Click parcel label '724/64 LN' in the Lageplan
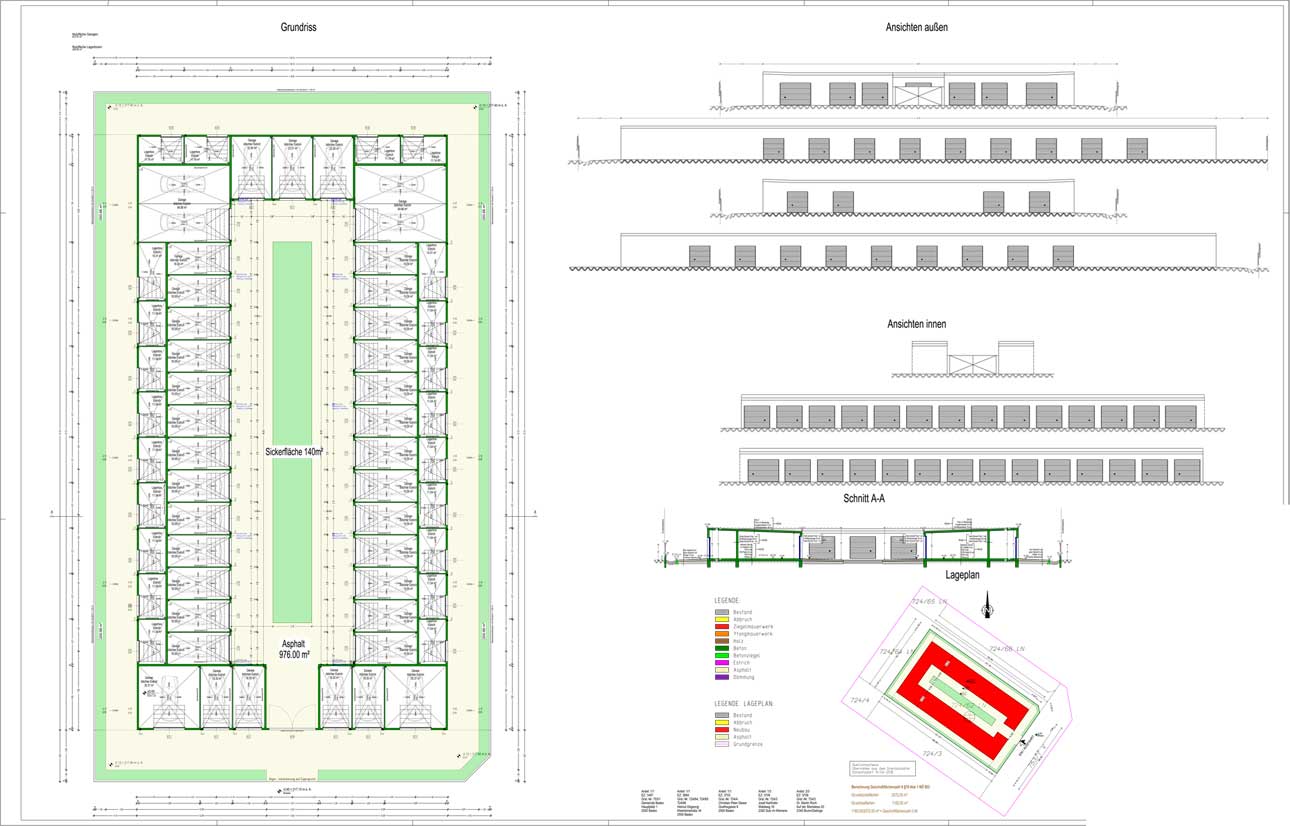The height and width of the screenshot is (826, 1290). click(899, 651)
